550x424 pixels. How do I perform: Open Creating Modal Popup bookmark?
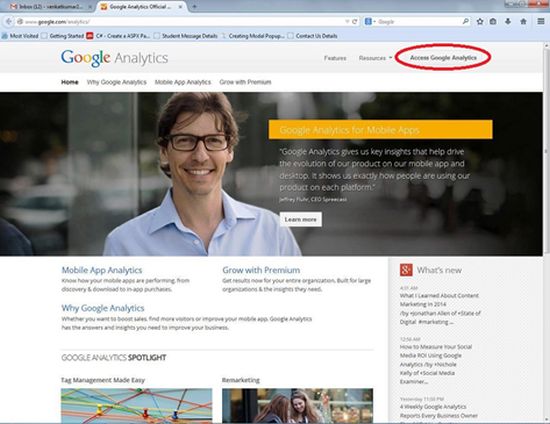click(x=253, y=36)
